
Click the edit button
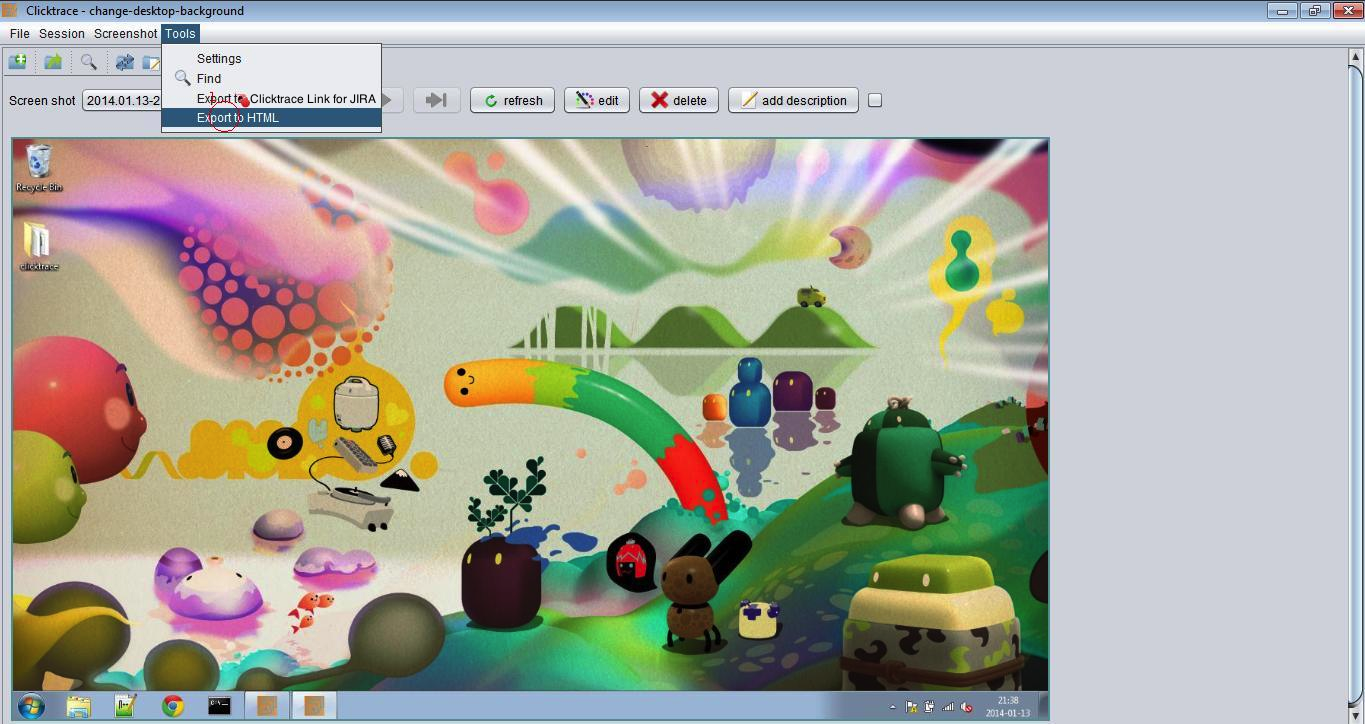(x=597, y=100)
